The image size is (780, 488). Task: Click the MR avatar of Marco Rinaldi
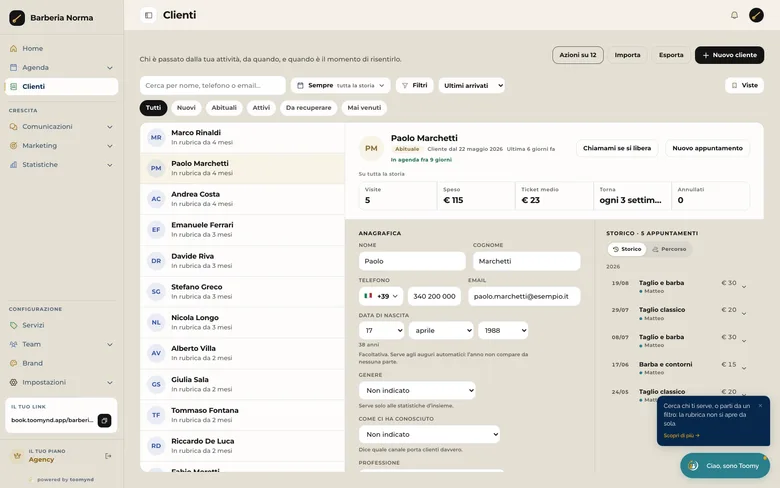click(156, 137)
